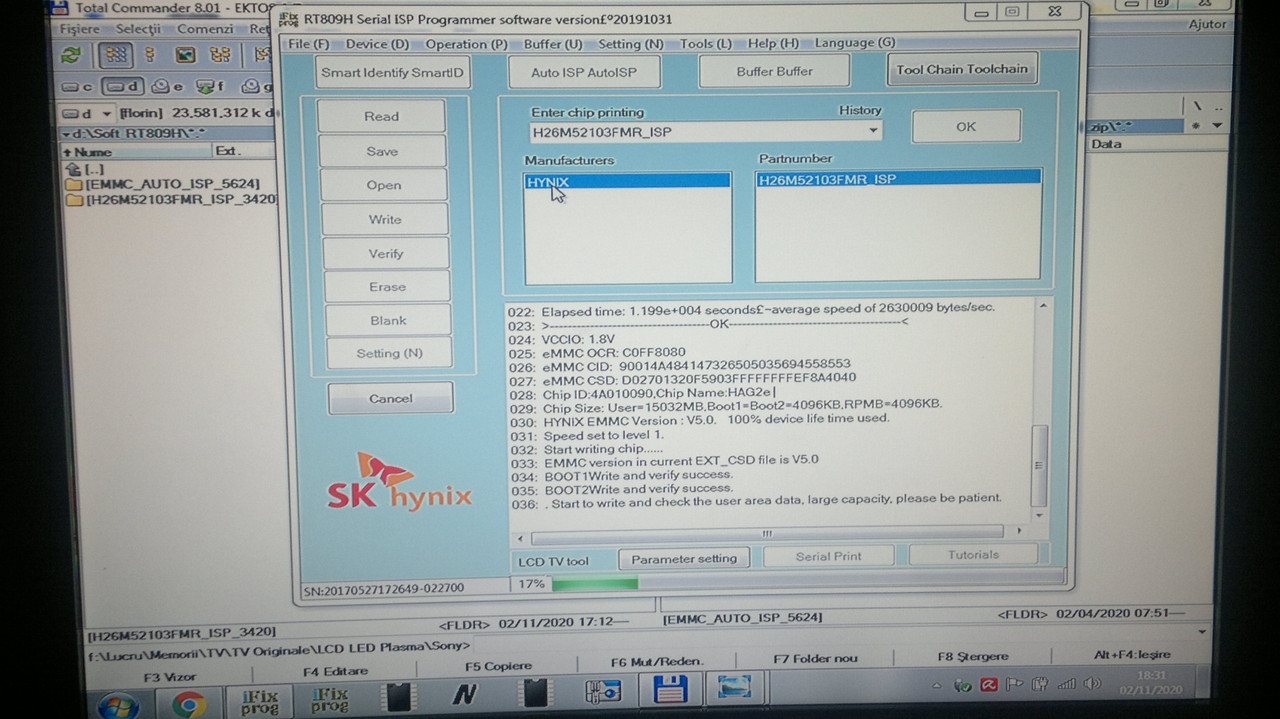Click the Serial Print button

coord(828,556)
